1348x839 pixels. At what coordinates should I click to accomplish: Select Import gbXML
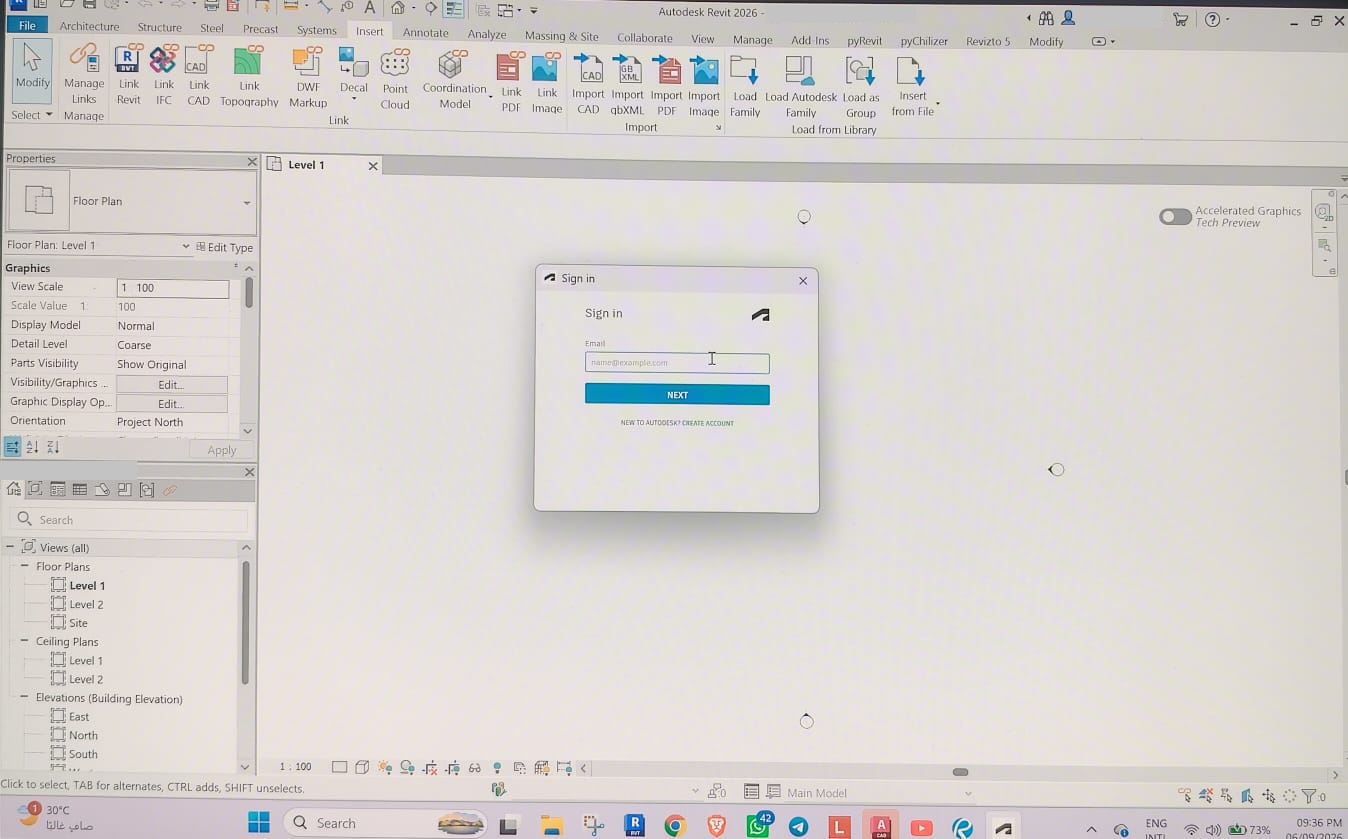click(x=628, y=84)
